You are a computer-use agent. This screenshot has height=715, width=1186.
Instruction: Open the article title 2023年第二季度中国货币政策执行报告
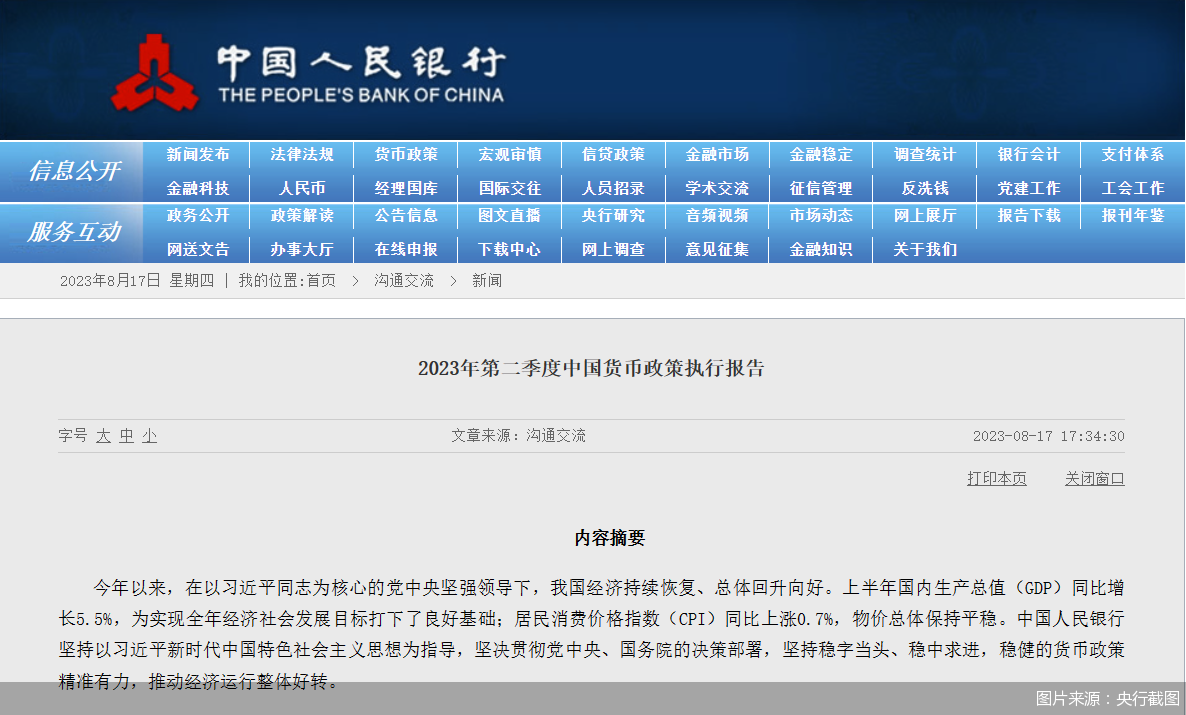pos(592,369)
